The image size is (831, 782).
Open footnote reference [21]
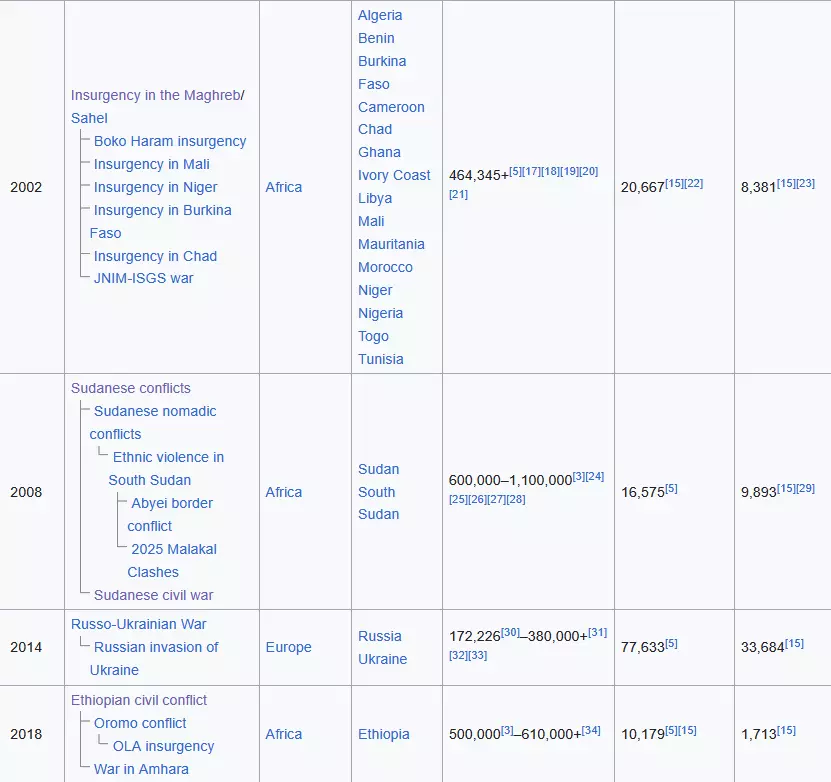[x=458, y=194]
